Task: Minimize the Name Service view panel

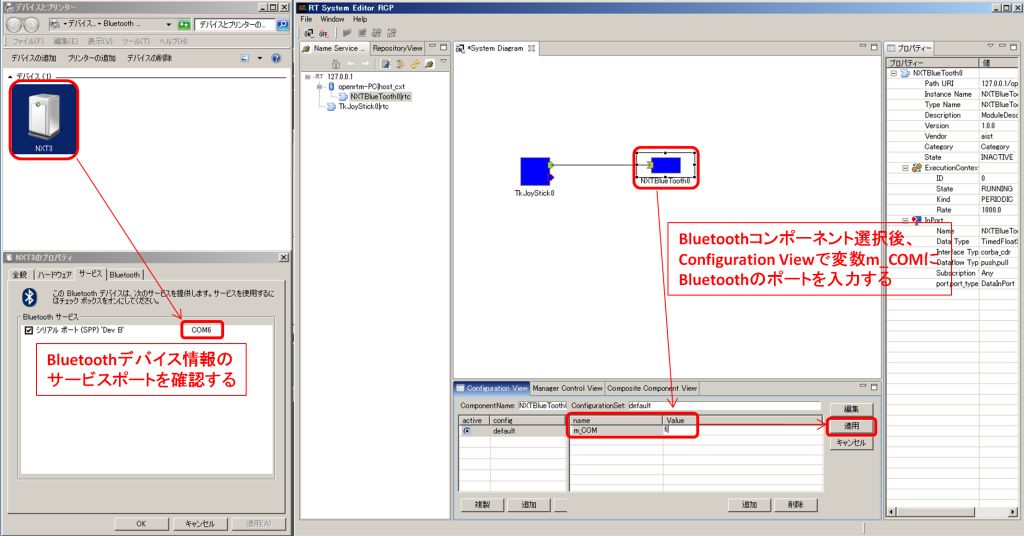Action: tap(432, 47)
